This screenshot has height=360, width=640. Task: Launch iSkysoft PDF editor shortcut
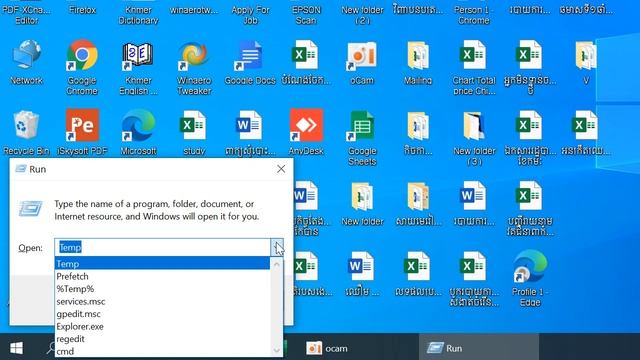(x=82, y=133)
